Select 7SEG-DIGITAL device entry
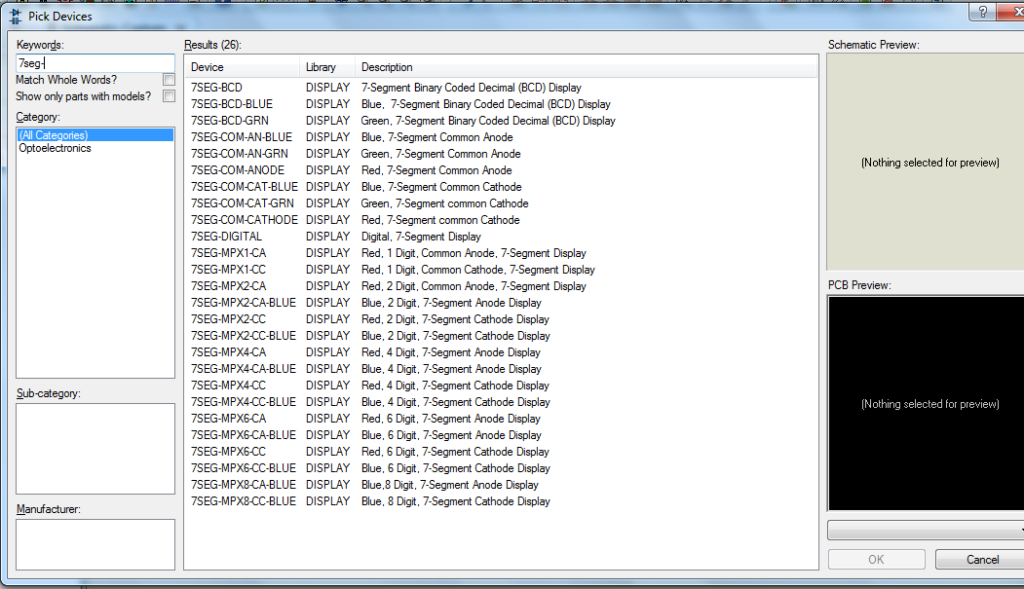 pyautogui.click(x=226, y=236)
